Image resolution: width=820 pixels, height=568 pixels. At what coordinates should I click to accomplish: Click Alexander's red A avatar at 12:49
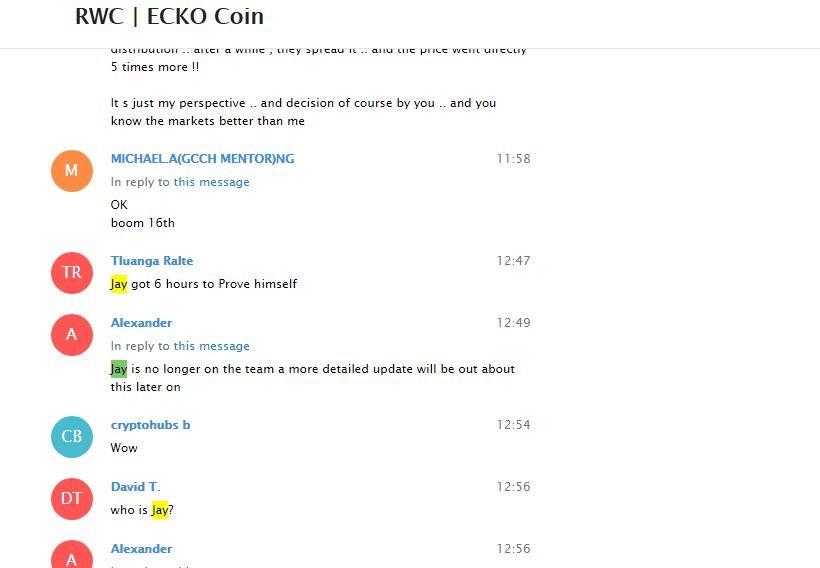coord(72,335)
